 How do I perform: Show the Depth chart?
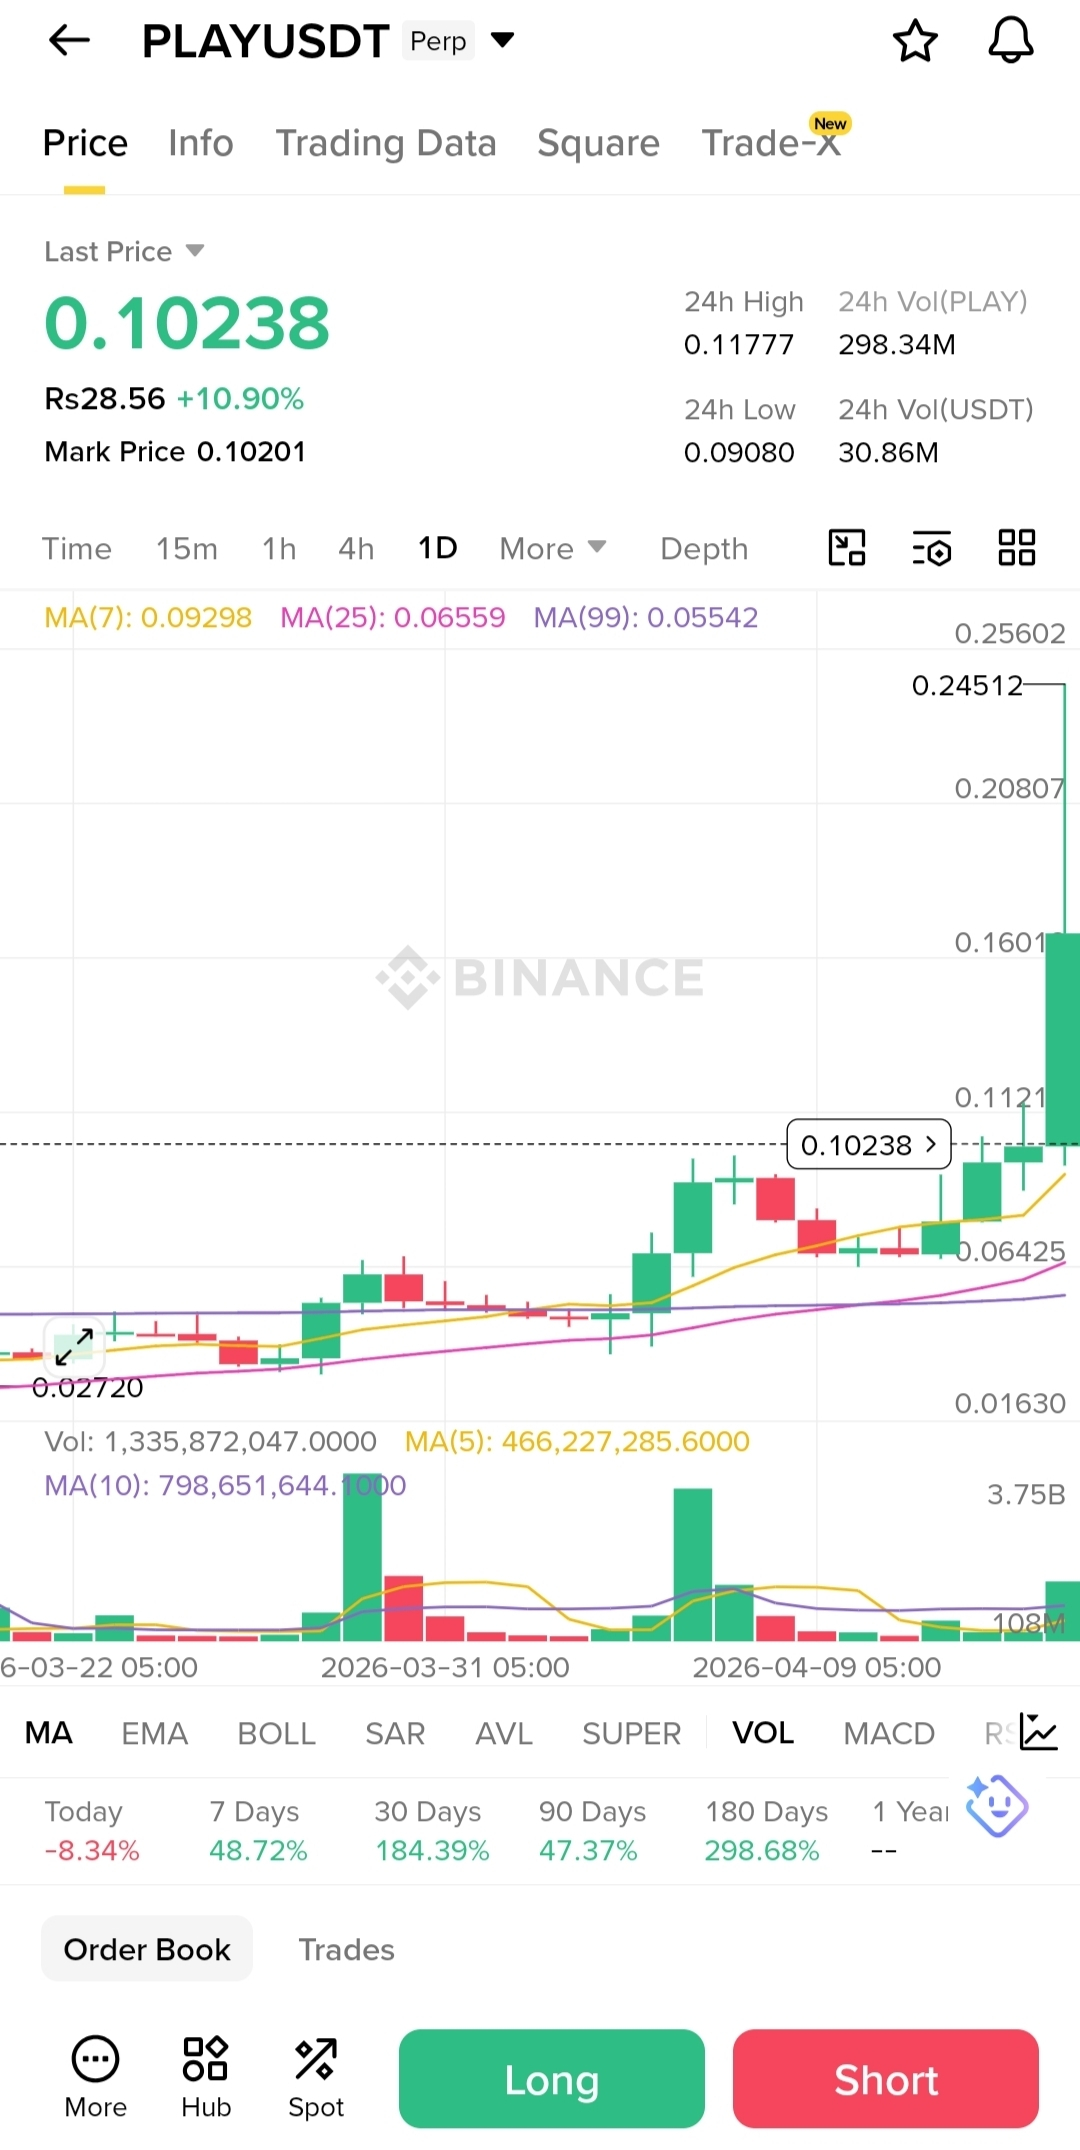[704, 548]
